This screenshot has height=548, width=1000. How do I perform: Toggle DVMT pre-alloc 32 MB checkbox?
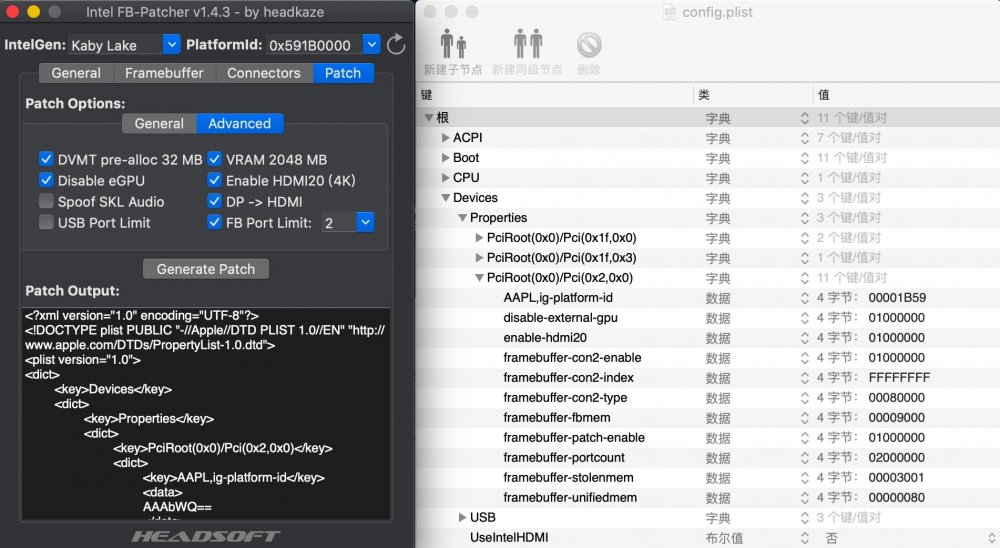tap(46, 159)
